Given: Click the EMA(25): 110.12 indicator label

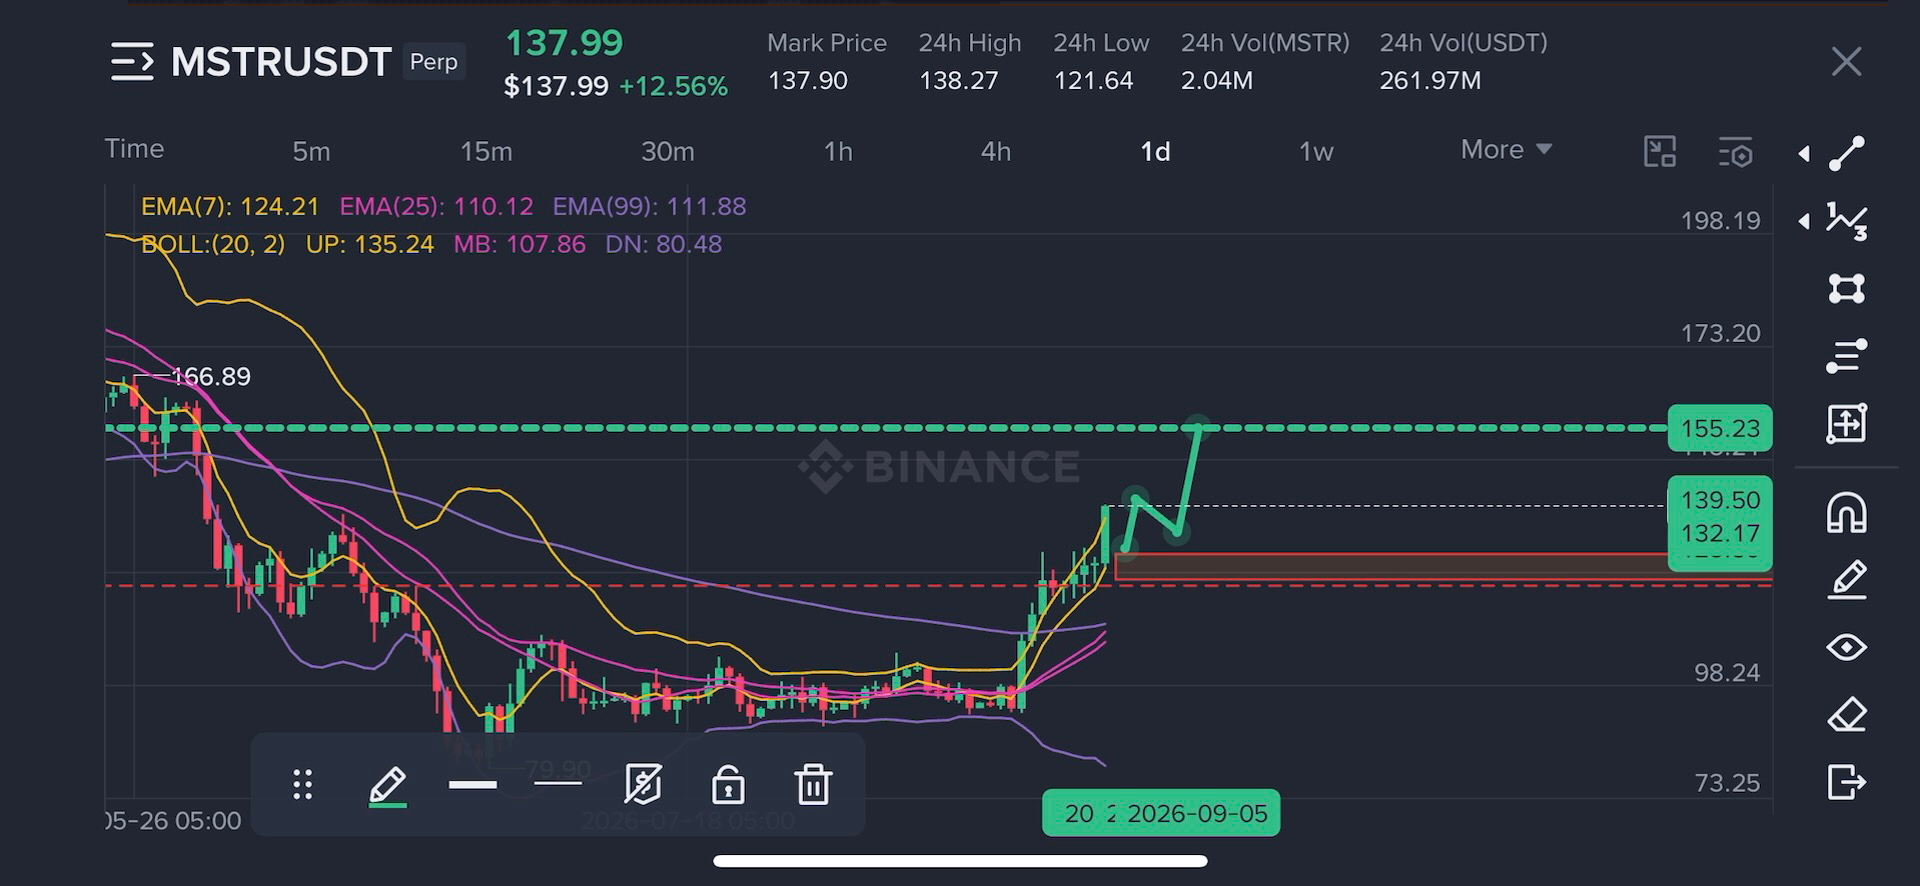Looking at the screenshot, I should coord(436,206).
